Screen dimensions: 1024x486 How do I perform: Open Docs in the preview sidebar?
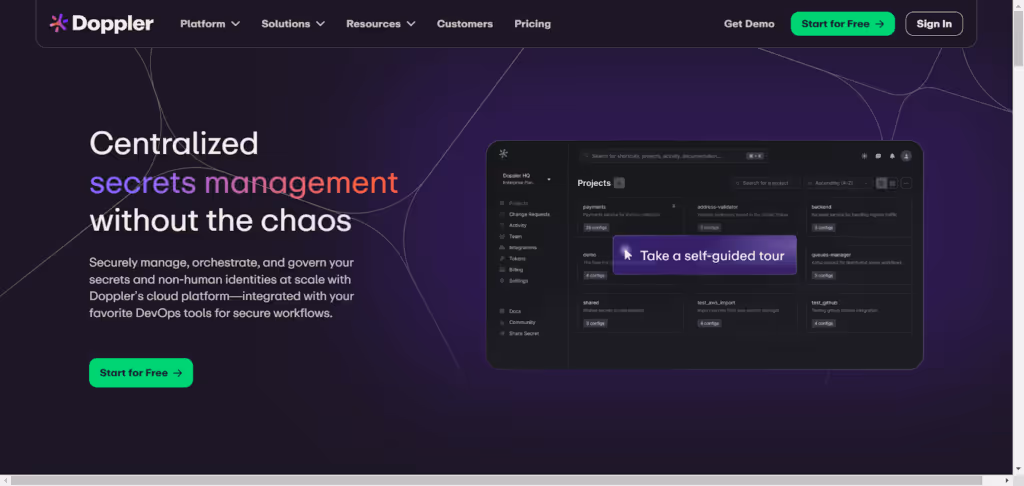point(510,312)
